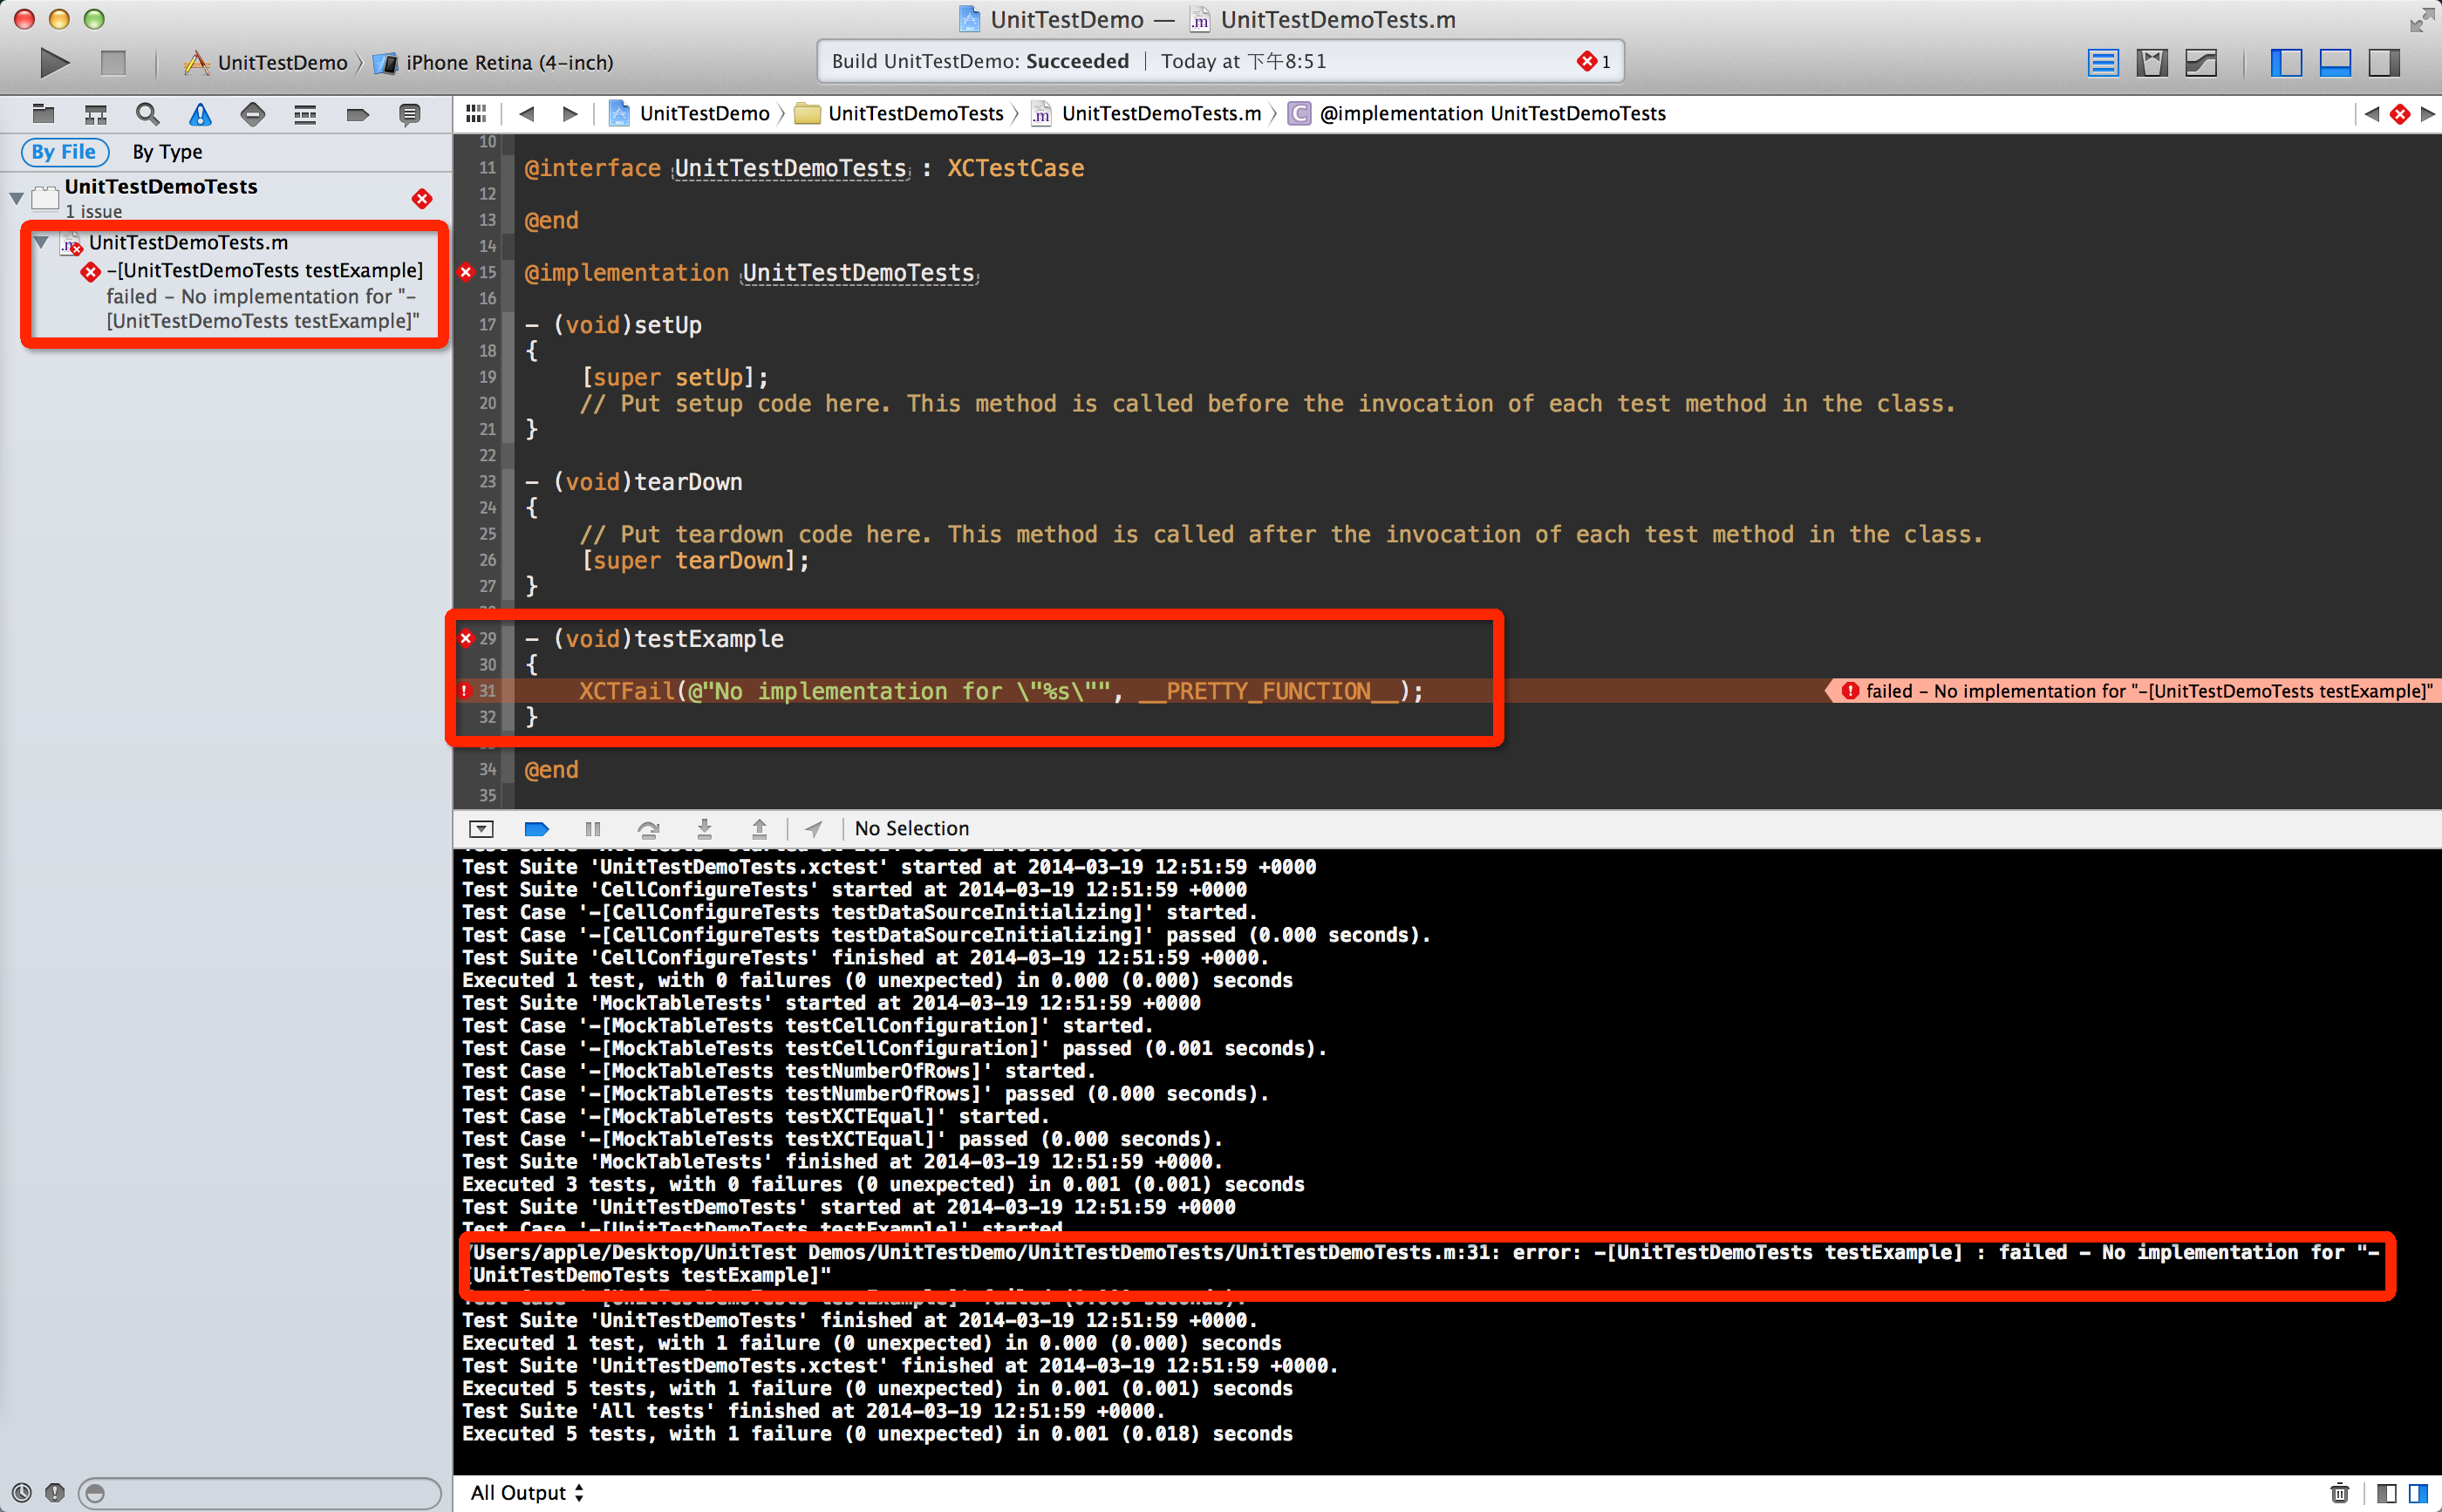
Task: Click the Step Out debug button
Action: click(x=760, y=829)
